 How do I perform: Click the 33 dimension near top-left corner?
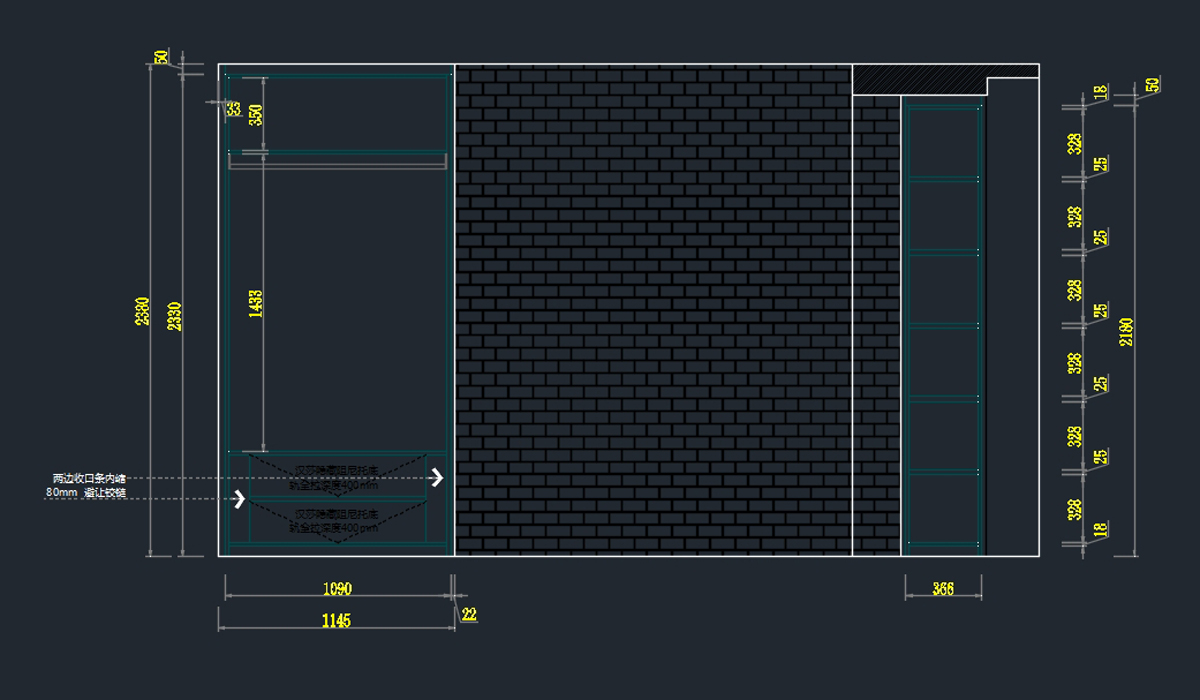[233, 109]
